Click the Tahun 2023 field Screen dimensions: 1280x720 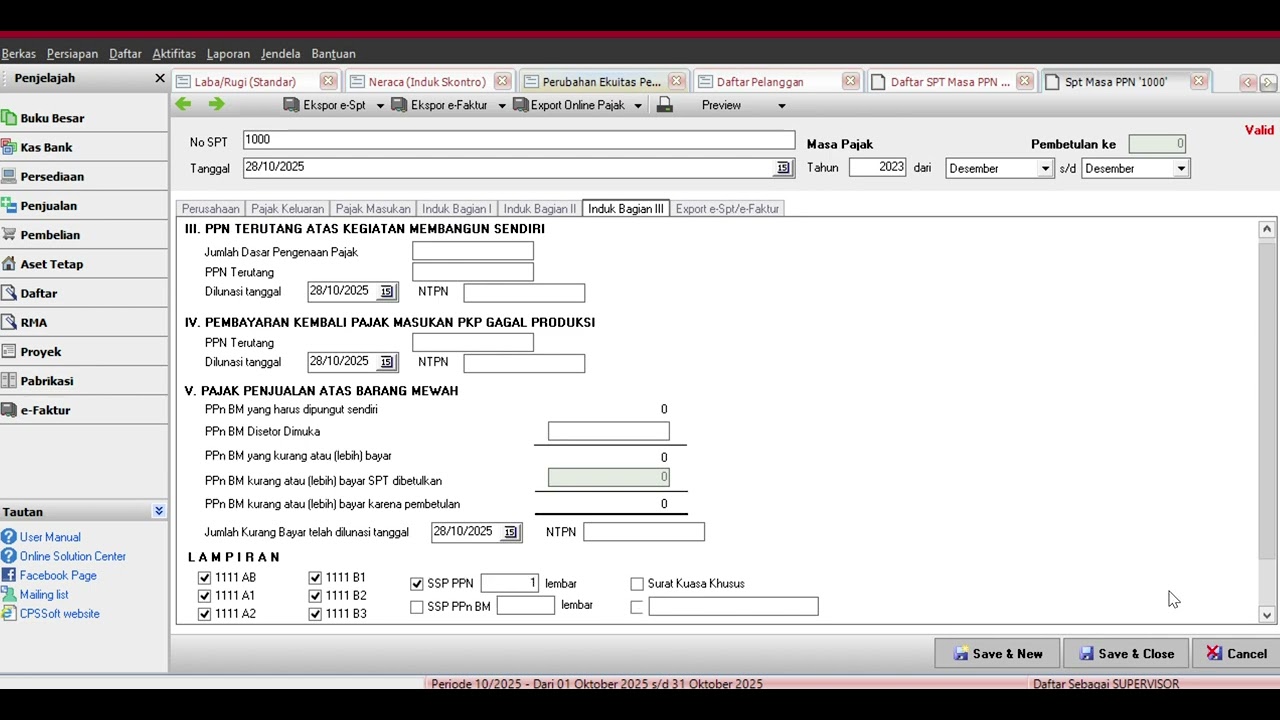878,168
